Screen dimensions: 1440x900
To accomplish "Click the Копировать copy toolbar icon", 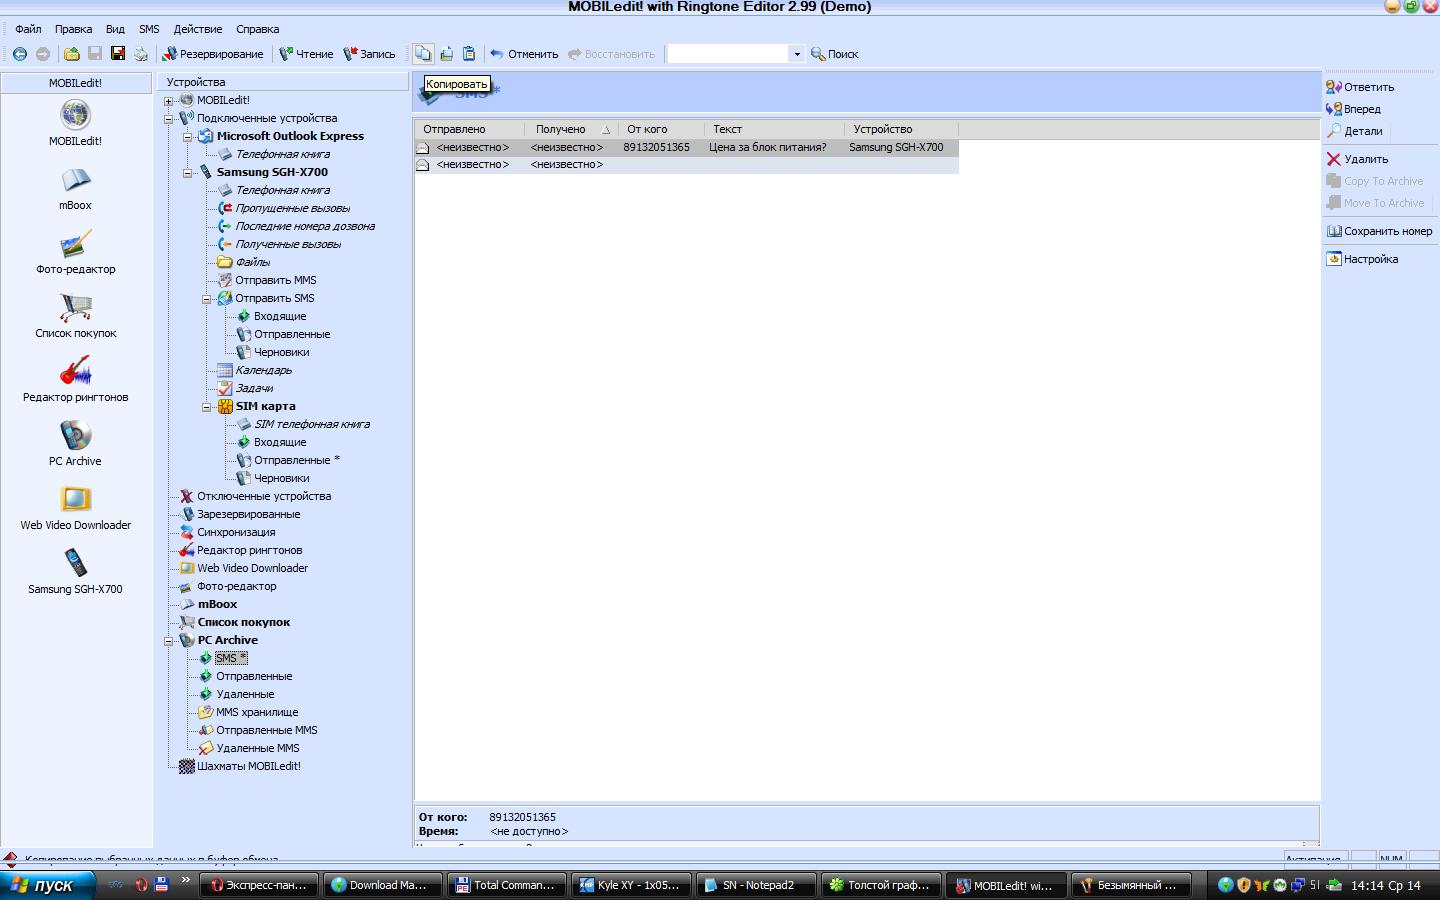I will [423, 54].
